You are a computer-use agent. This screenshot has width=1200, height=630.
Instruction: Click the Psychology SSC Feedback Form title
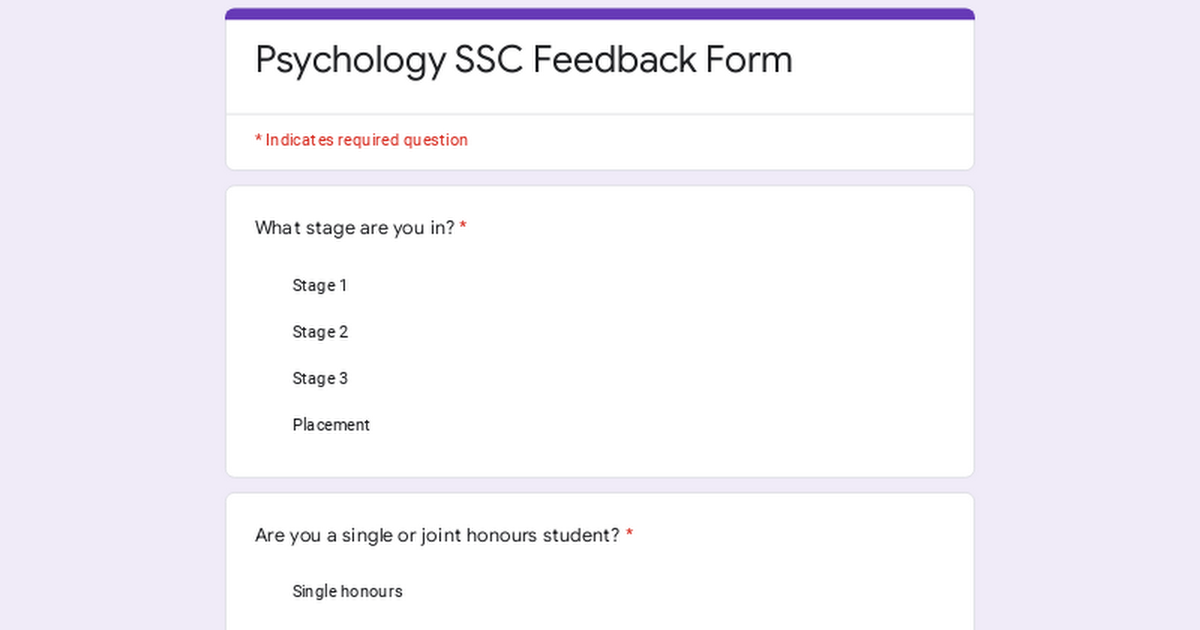coord(523,60)
